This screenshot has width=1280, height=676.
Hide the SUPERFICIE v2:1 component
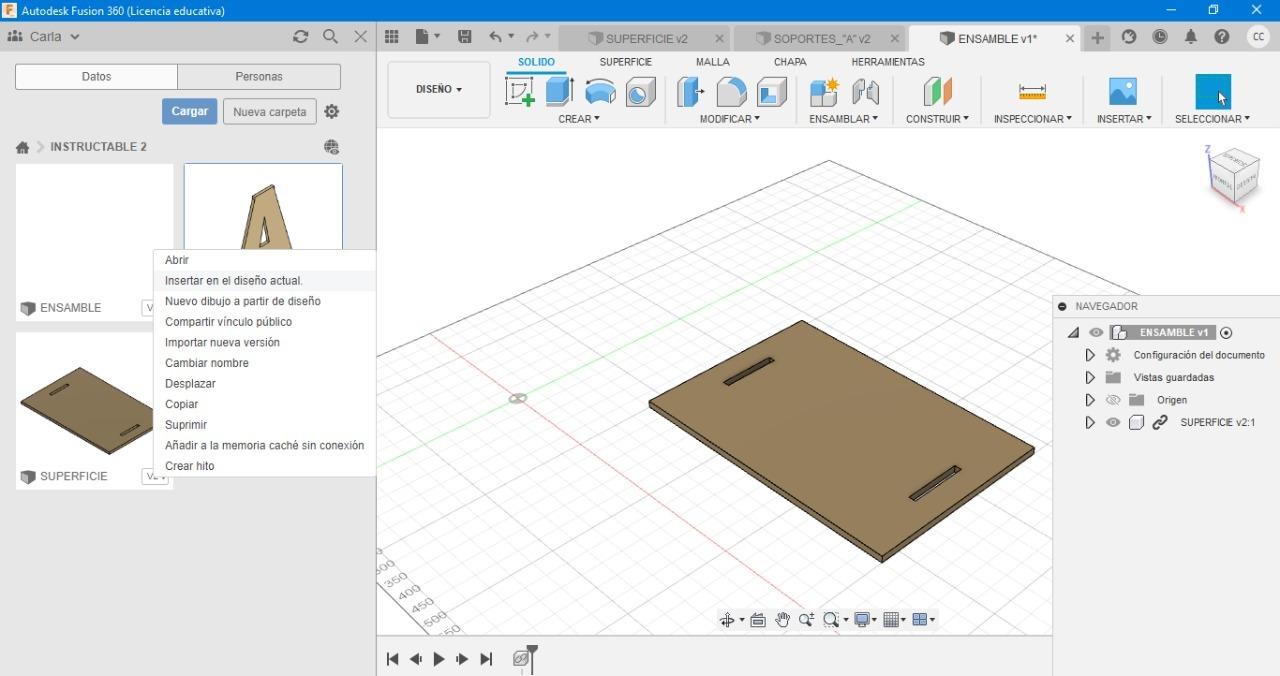(x=1113, y=423)
